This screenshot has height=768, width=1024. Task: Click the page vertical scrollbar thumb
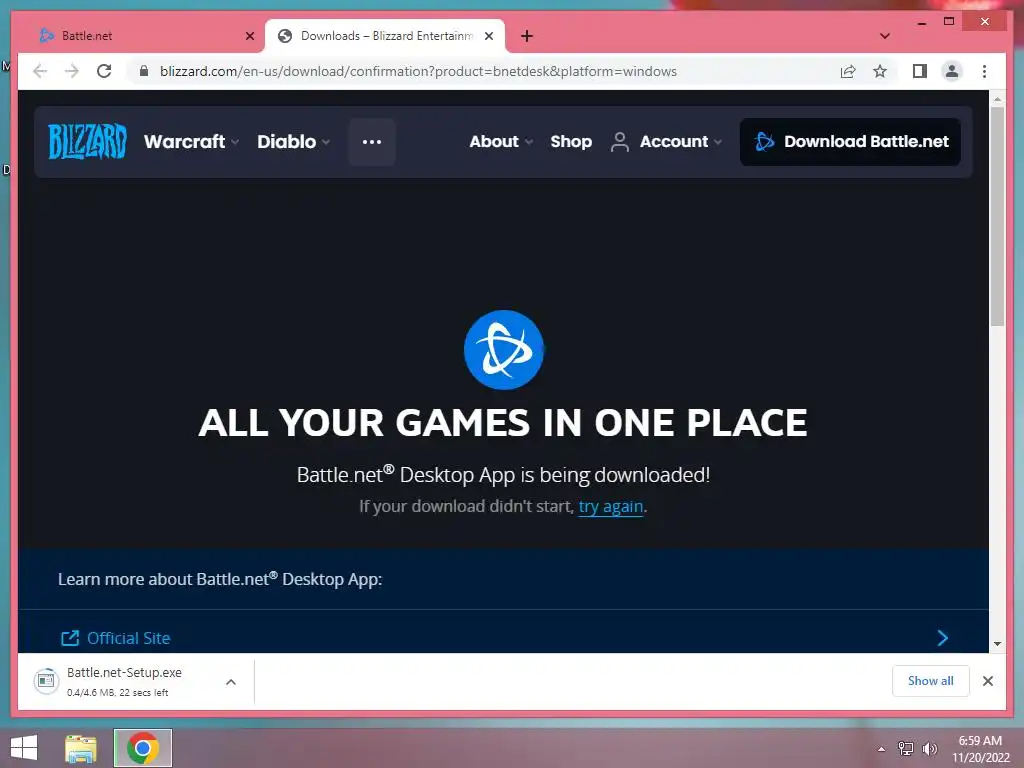tap(997, 216)
